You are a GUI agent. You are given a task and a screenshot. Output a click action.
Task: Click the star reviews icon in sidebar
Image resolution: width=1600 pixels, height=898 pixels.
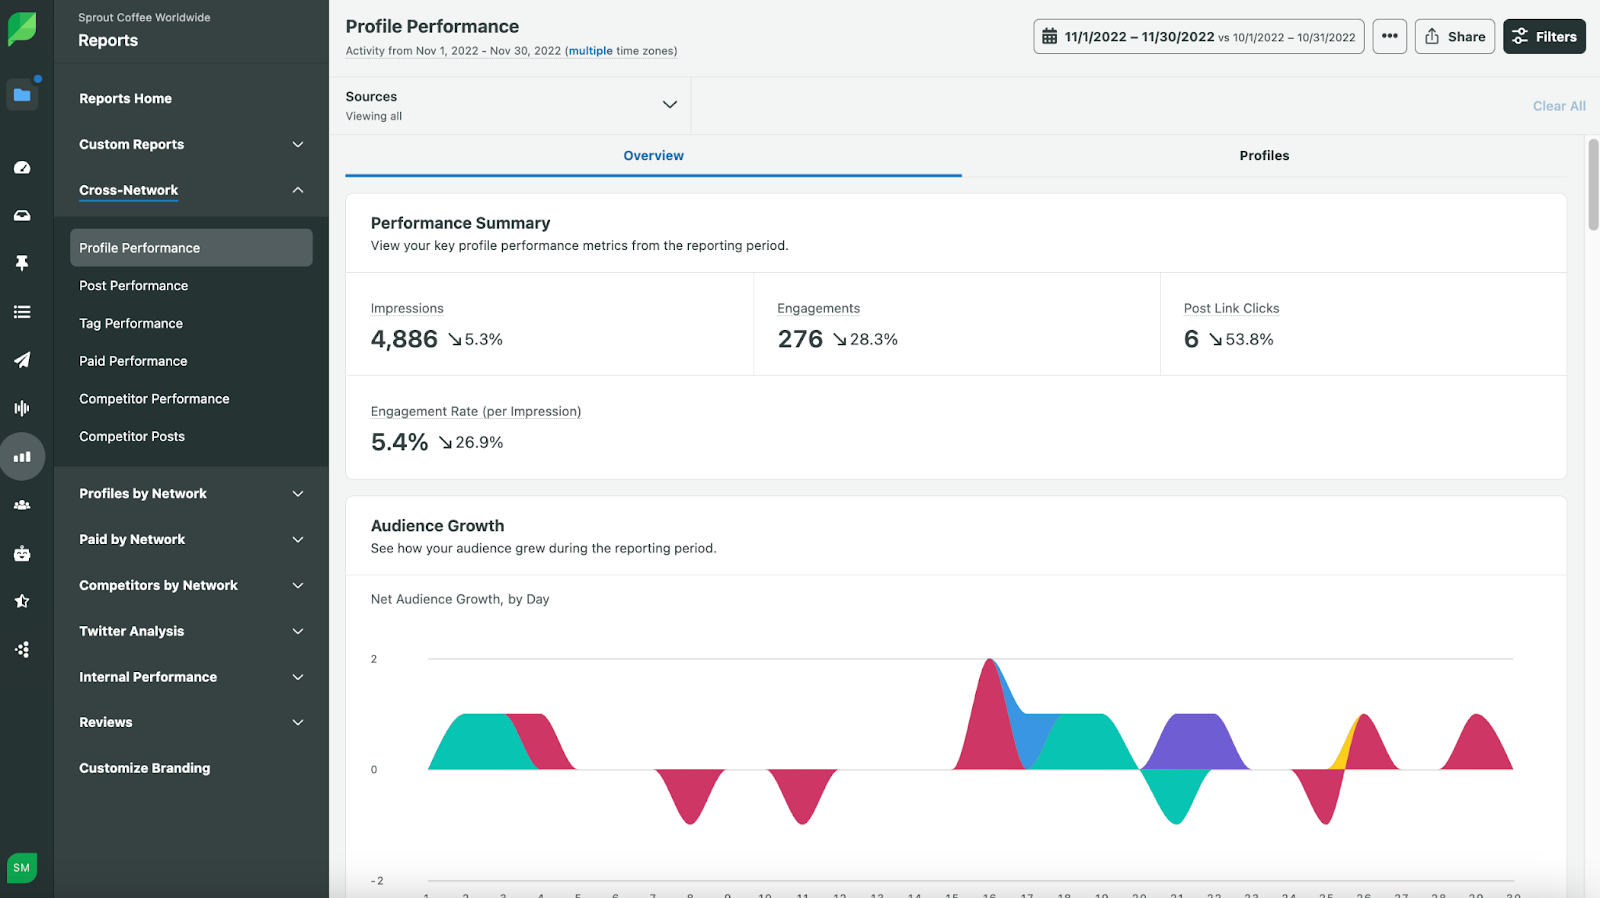22,601
